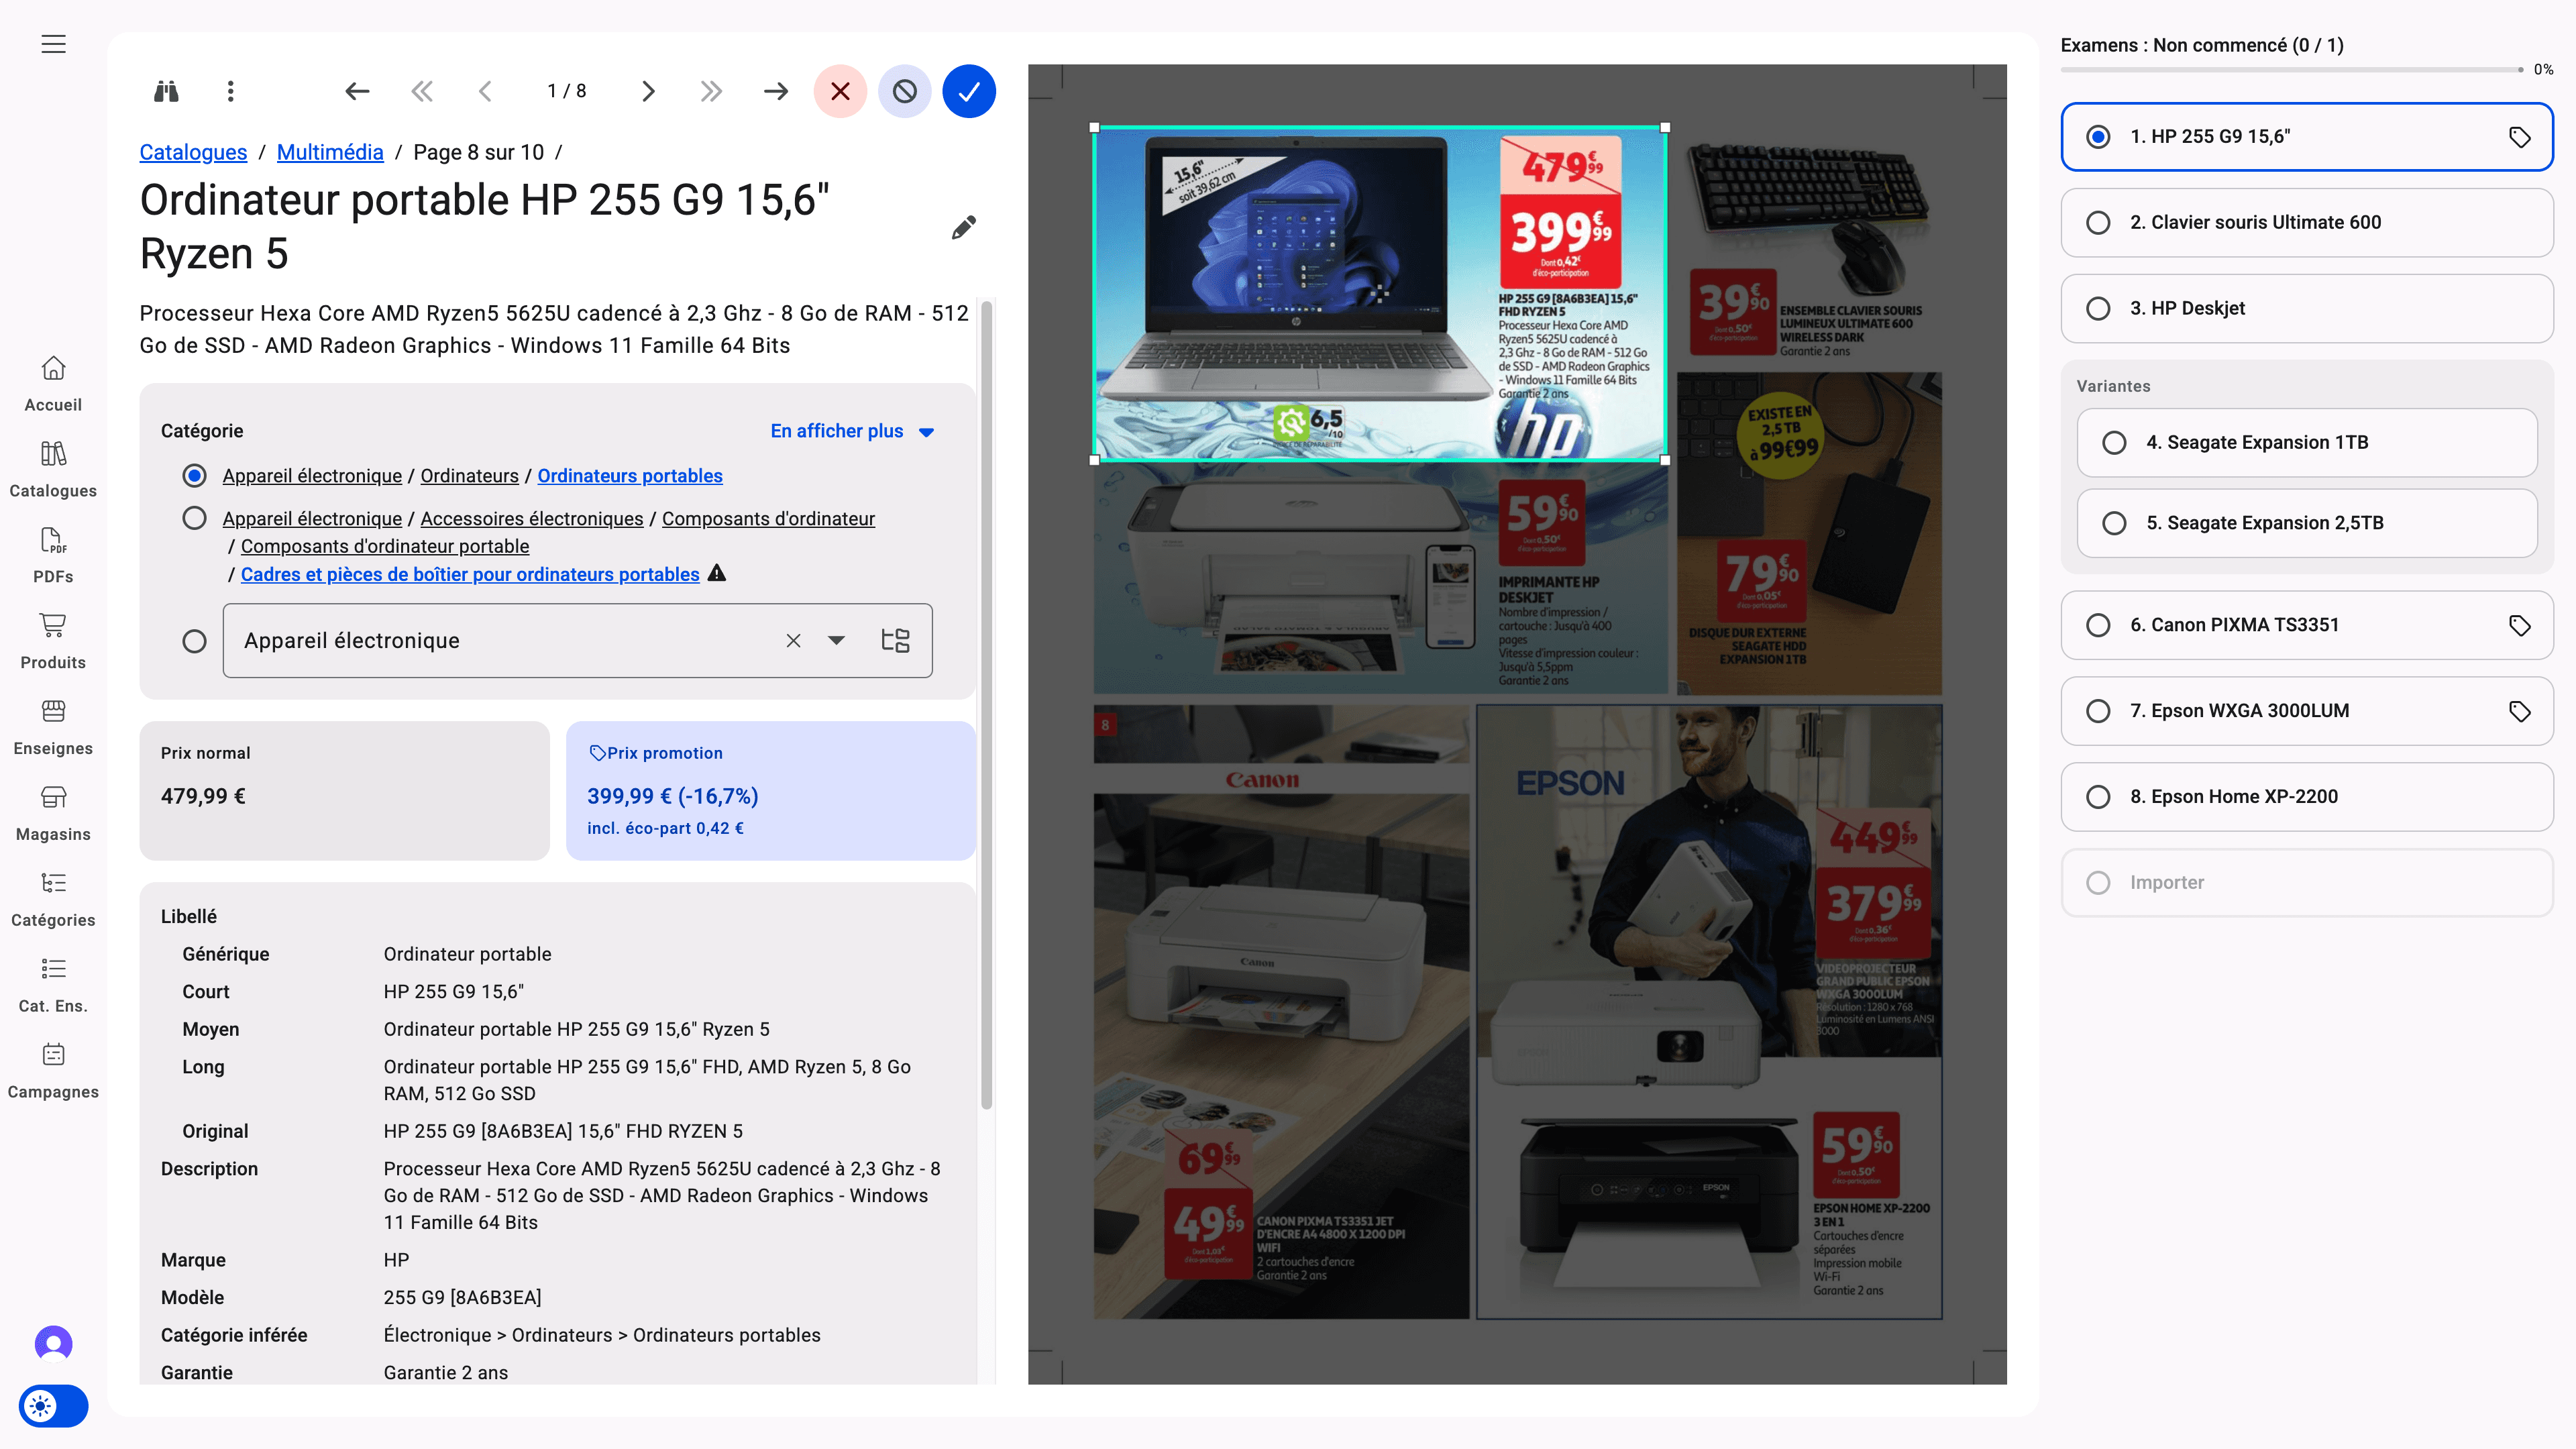The height and width of the screenshot is (1449, 2576).
Task: Open Cat. Ens. in the sidebar
Action: 53,986
